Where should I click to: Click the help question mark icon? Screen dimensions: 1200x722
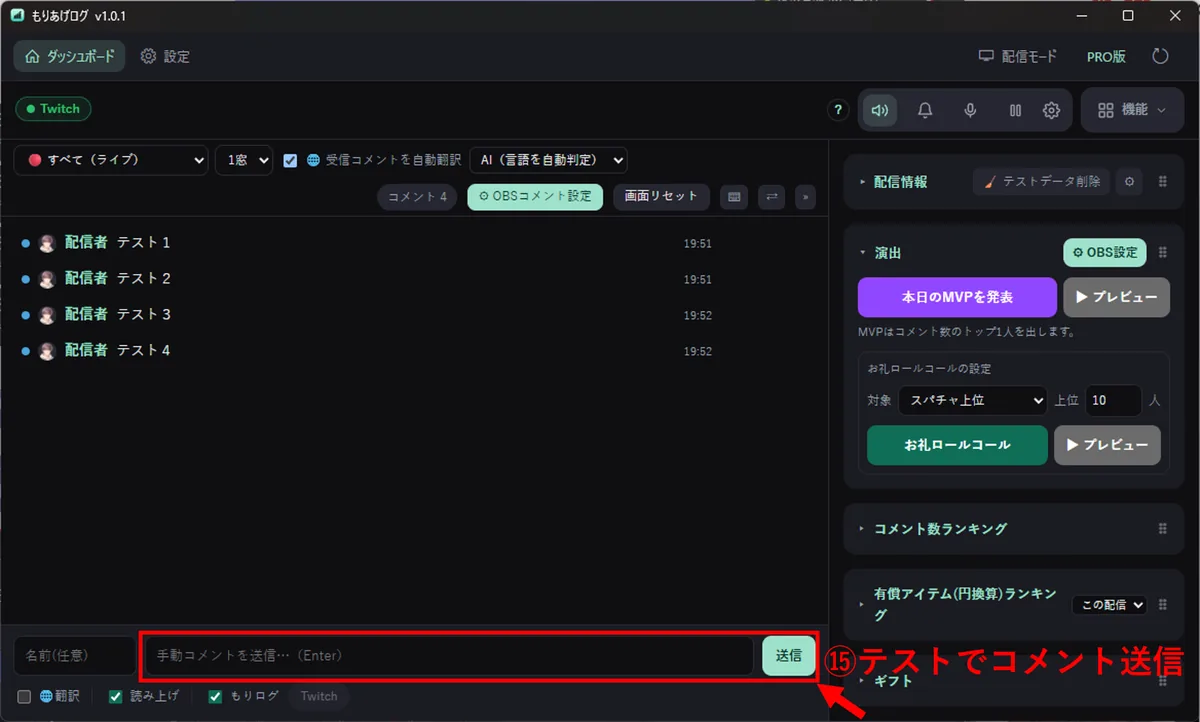838,110
